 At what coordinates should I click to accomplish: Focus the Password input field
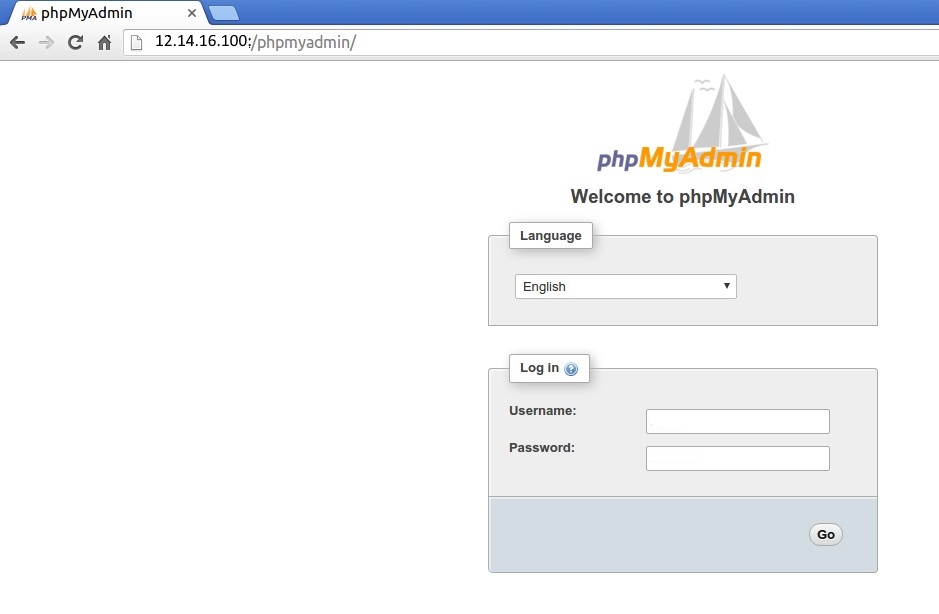tap(738, 458)
